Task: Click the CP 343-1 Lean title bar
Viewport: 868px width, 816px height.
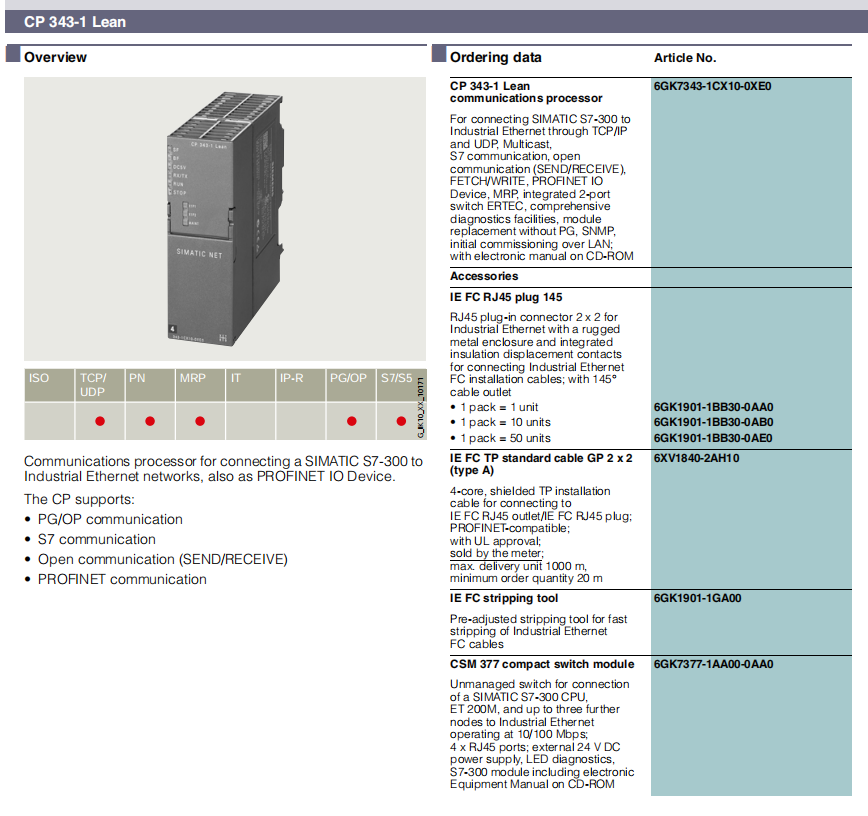Action: tap(434, 21)
